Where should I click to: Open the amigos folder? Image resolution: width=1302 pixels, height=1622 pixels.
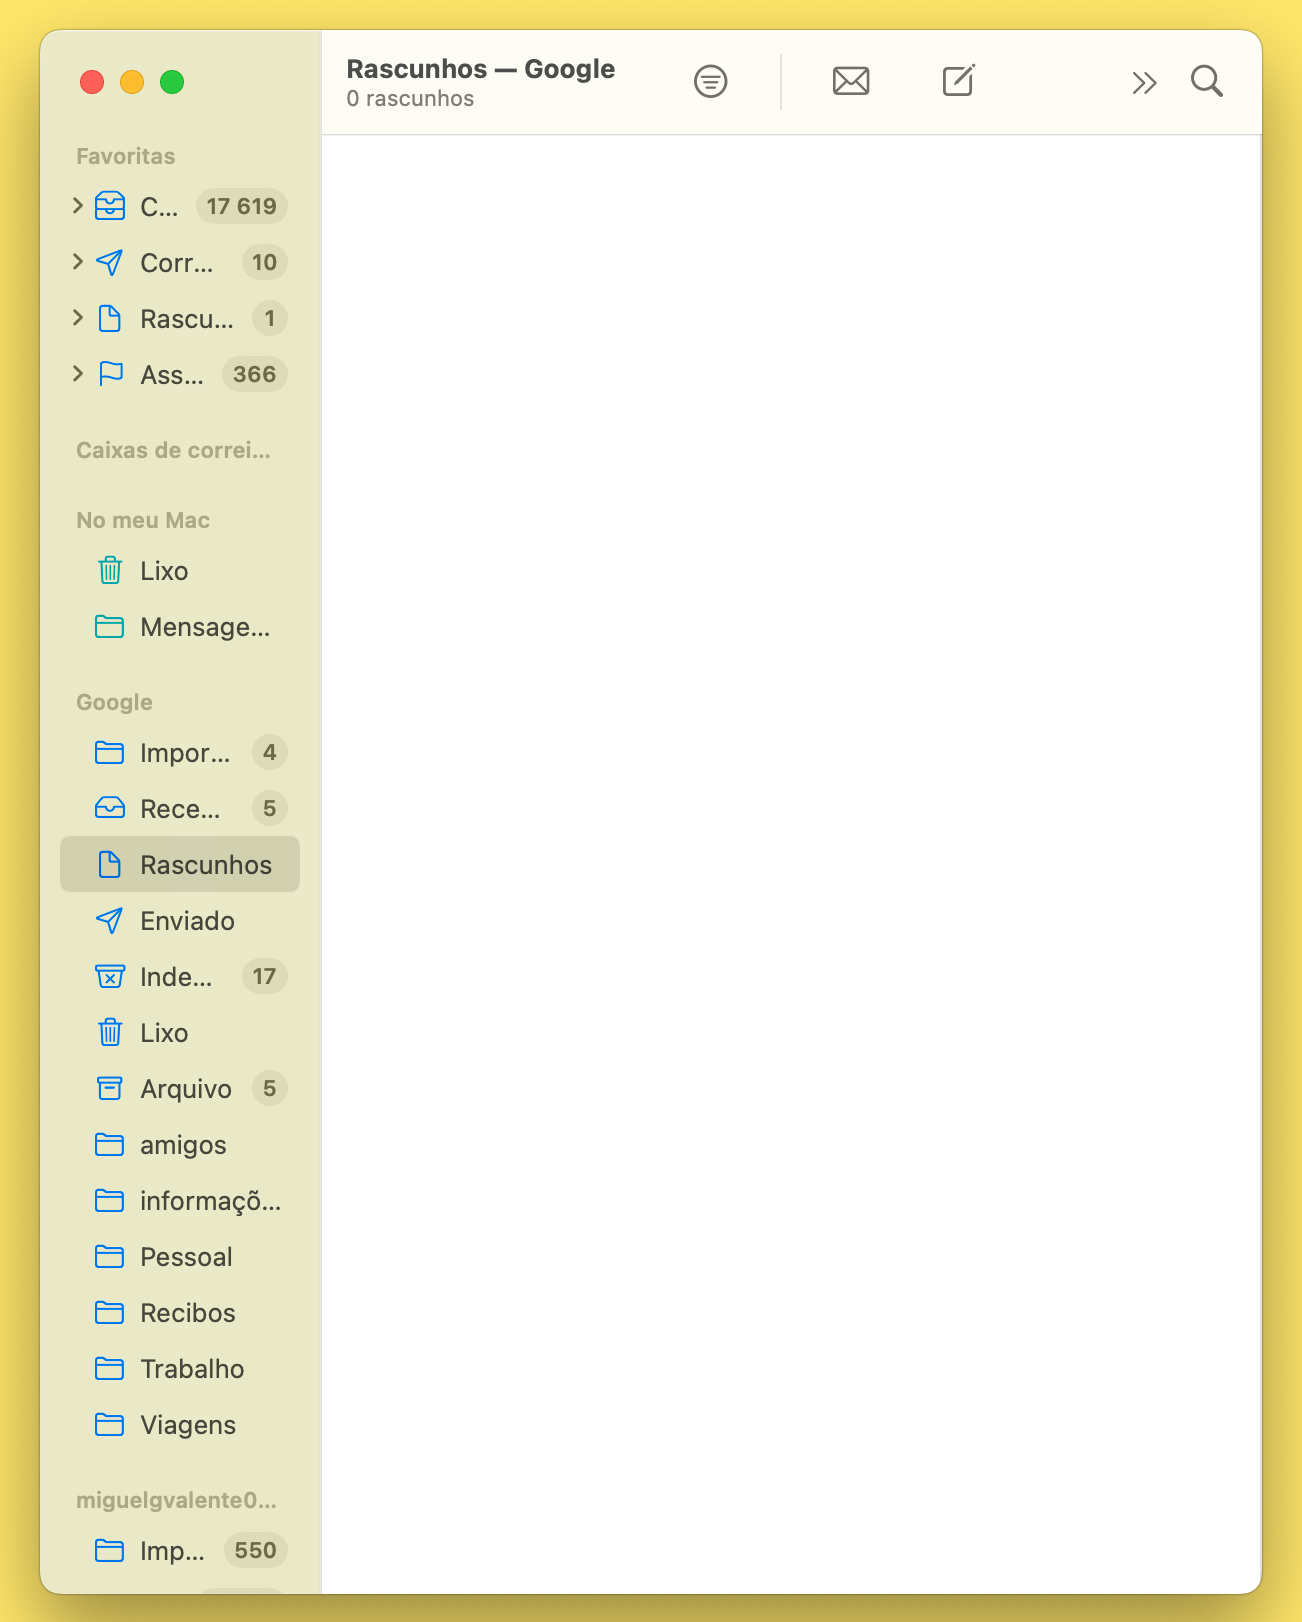(x=180, y=1145)
